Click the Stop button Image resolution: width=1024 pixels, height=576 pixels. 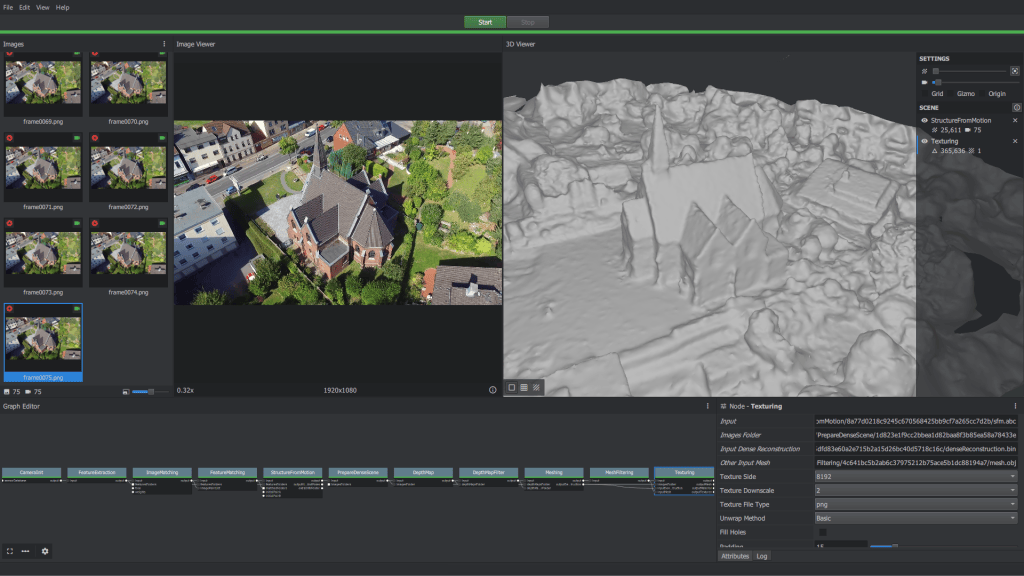click(528, 22)
